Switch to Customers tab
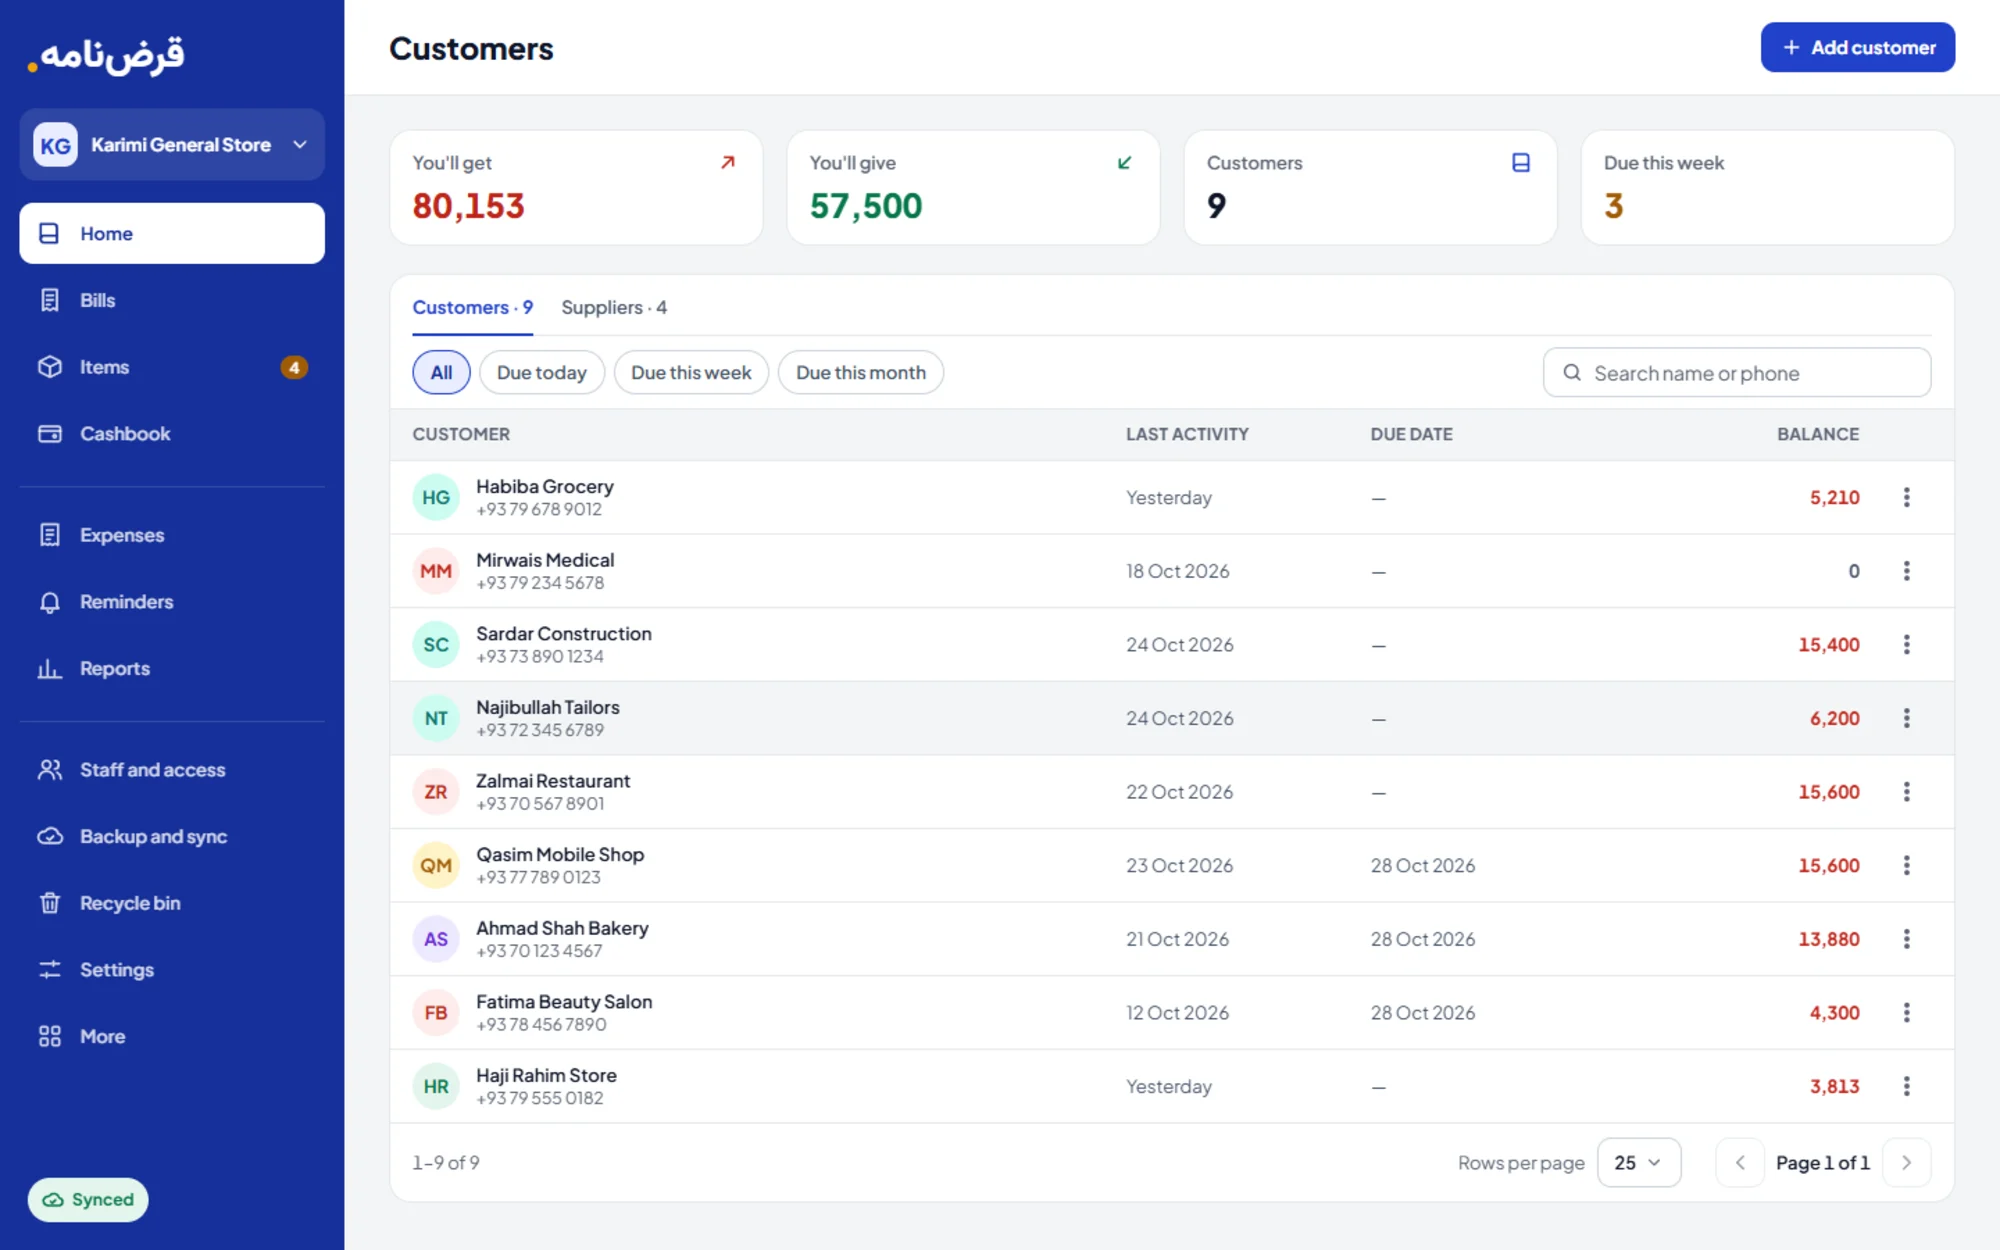 (472, 308)
